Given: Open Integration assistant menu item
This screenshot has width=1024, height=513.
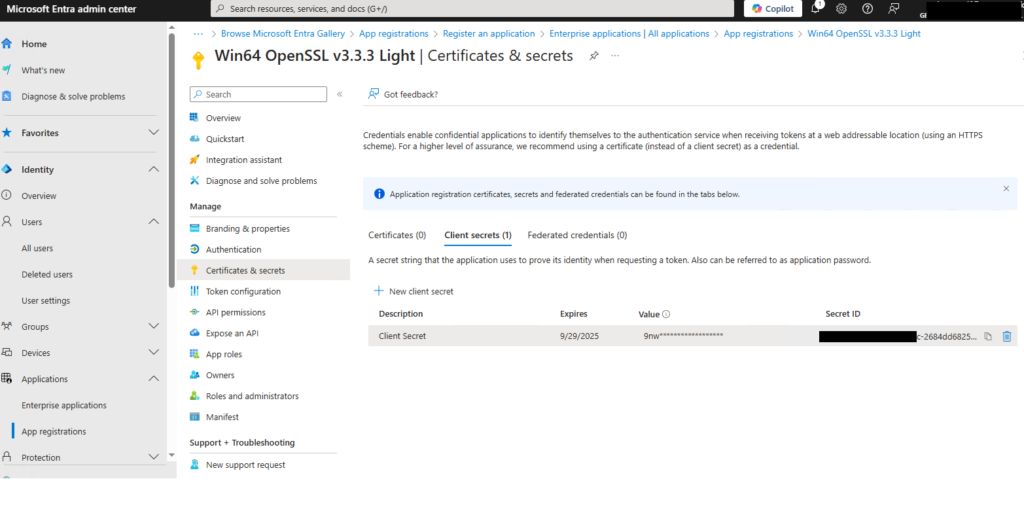Looking at the screenshot, I should point(244,160).
